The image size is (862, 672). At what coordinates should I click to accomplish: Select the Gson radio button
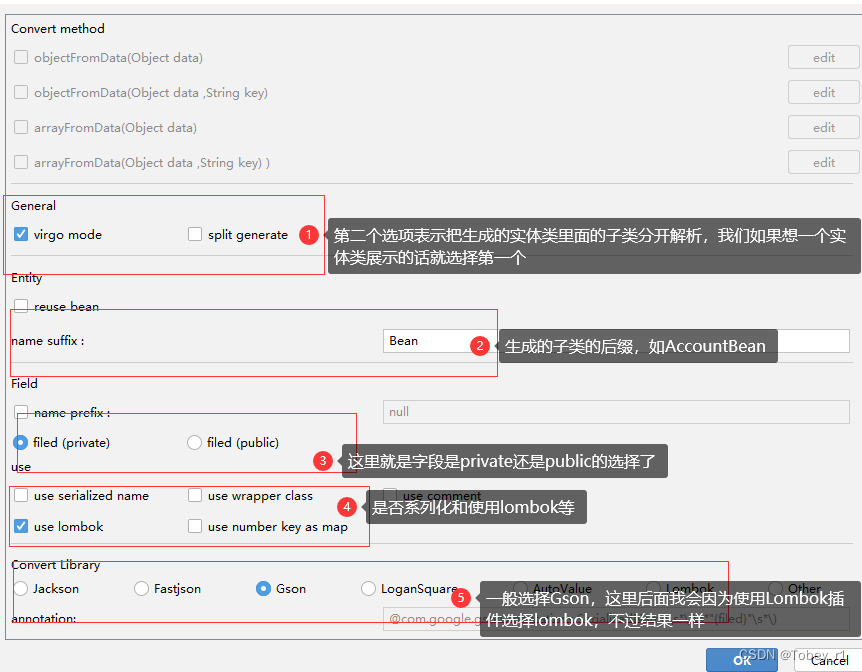tap(263, 588)
